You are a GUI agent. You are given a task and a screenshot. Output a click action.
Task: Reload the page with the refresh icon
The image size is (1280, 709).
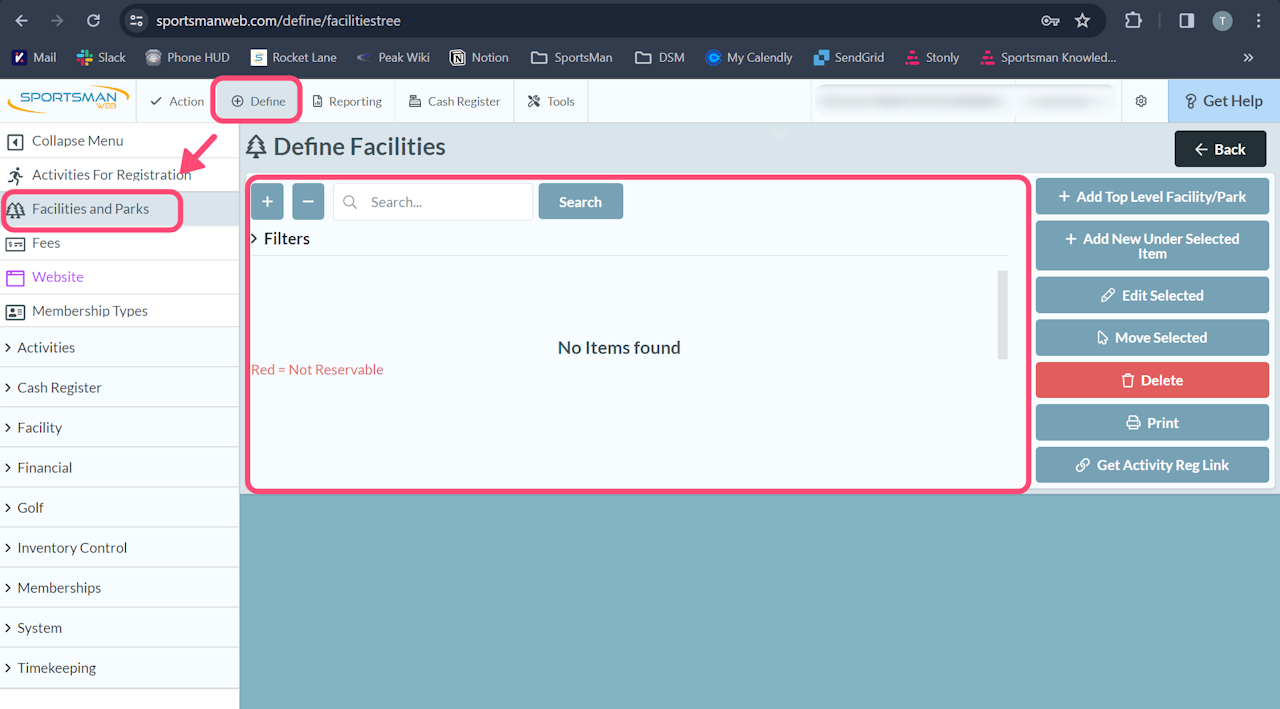[x=93, y=20]
